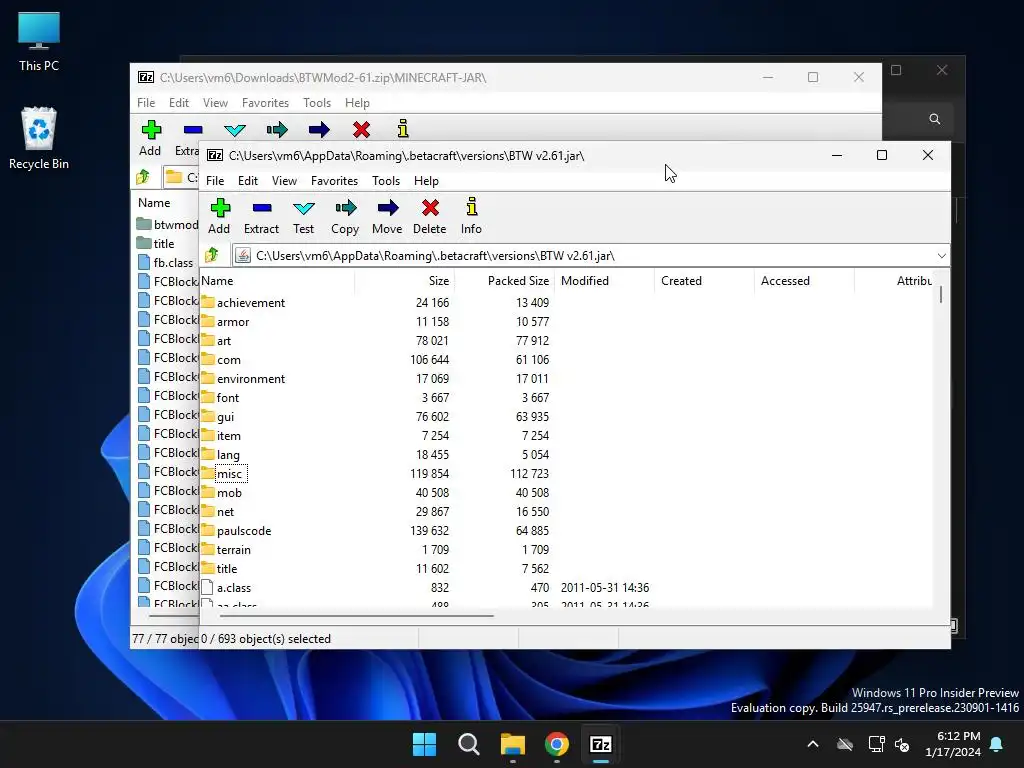This screenshot has height=768, width=1024.
Task: Show hidden system tray icons
Action: click(813, 744)
